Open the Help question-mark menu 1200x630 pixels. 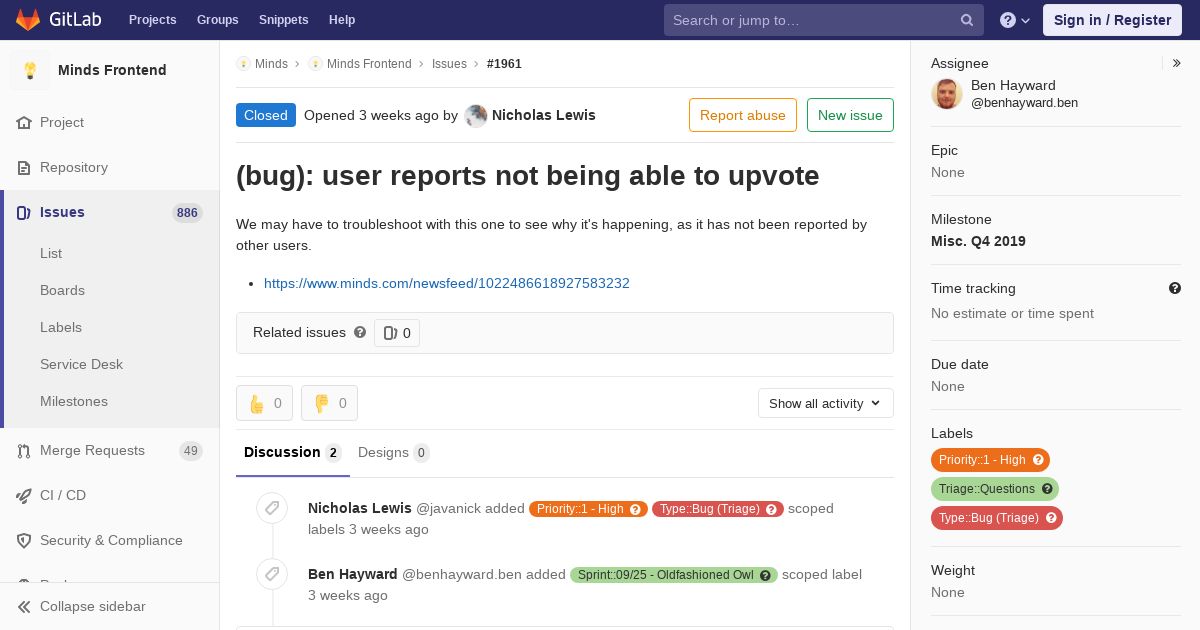coord(1015,20)
